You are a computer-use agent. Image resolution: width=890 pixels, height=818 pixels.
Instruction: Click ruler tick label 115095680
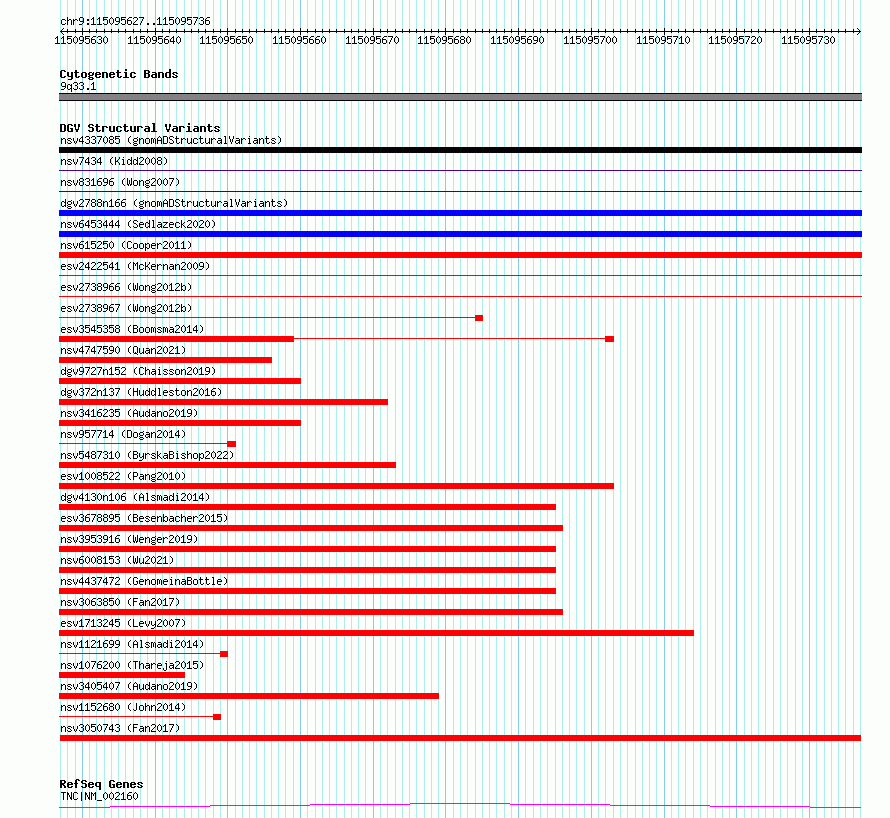tap(444, 40)
